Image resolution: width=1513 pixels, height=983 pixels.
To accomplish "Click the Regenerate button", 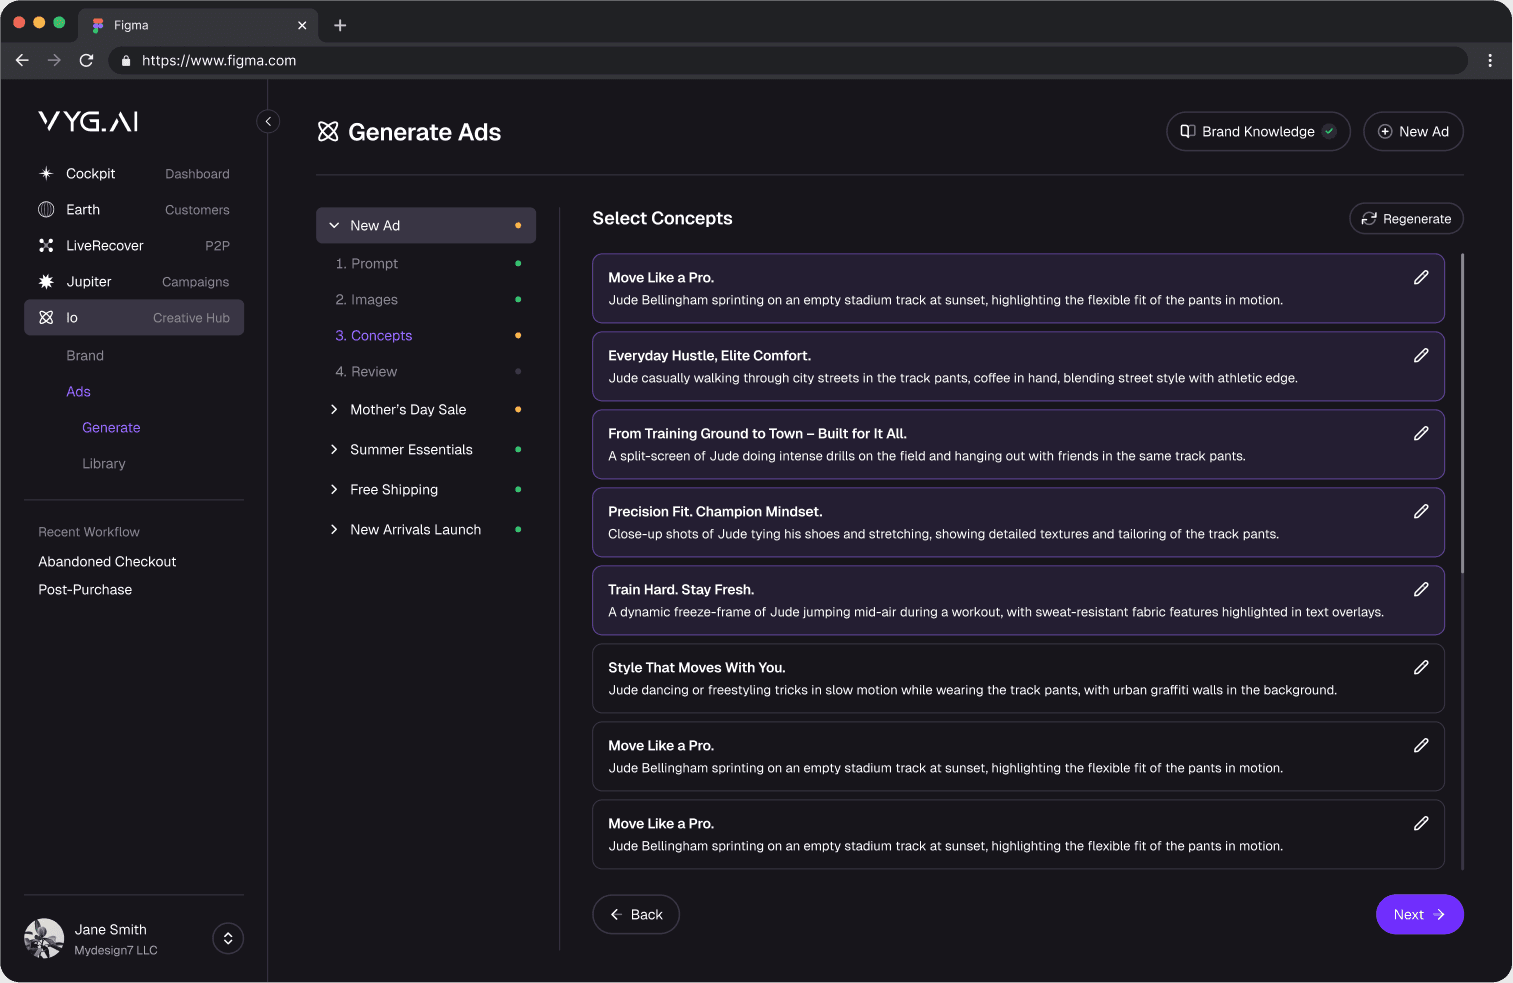I will tap(1405, 219).
